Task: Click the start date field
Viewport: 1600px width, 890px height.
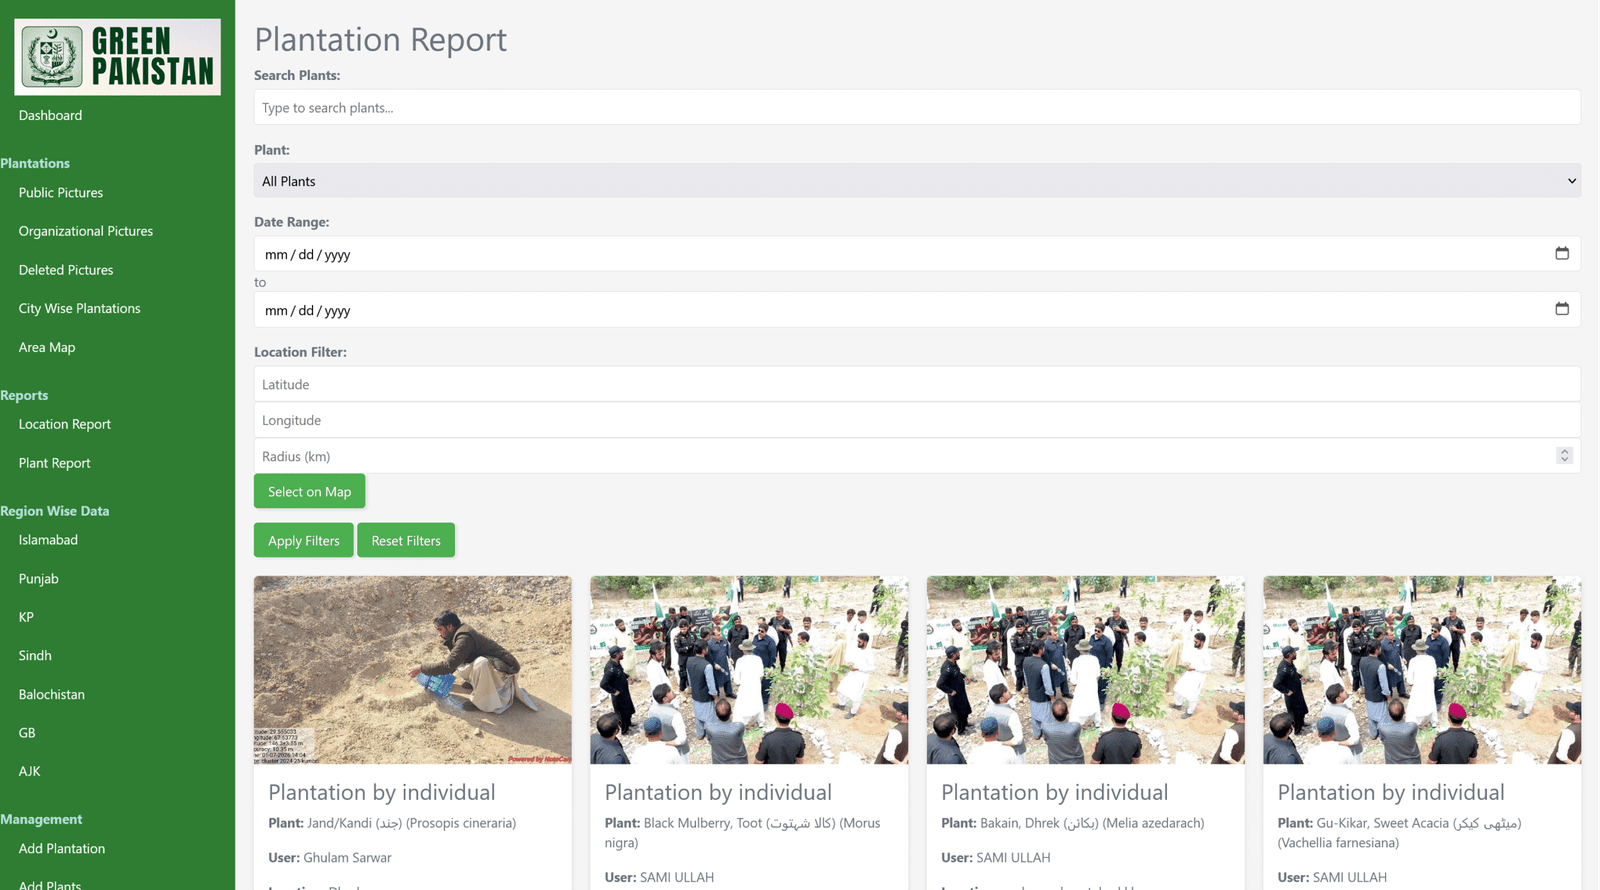Action: 917,254
